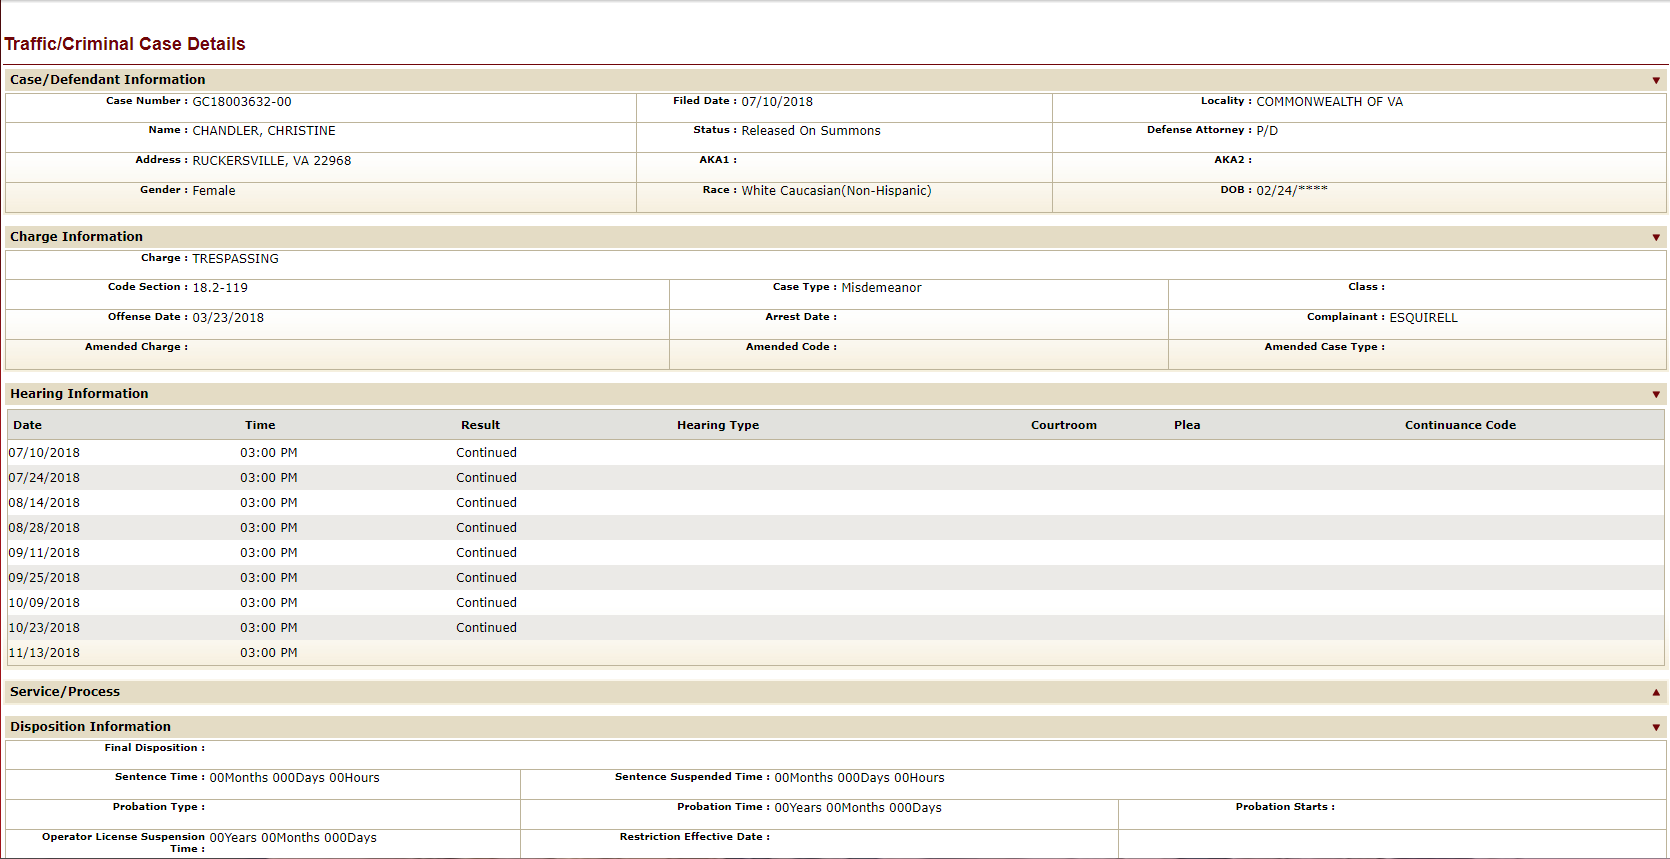Click the Probation Starts label
Image resolution: width=1670 pixels, height=859 pixels.
pyautogui.click(x=1285, y=807)
